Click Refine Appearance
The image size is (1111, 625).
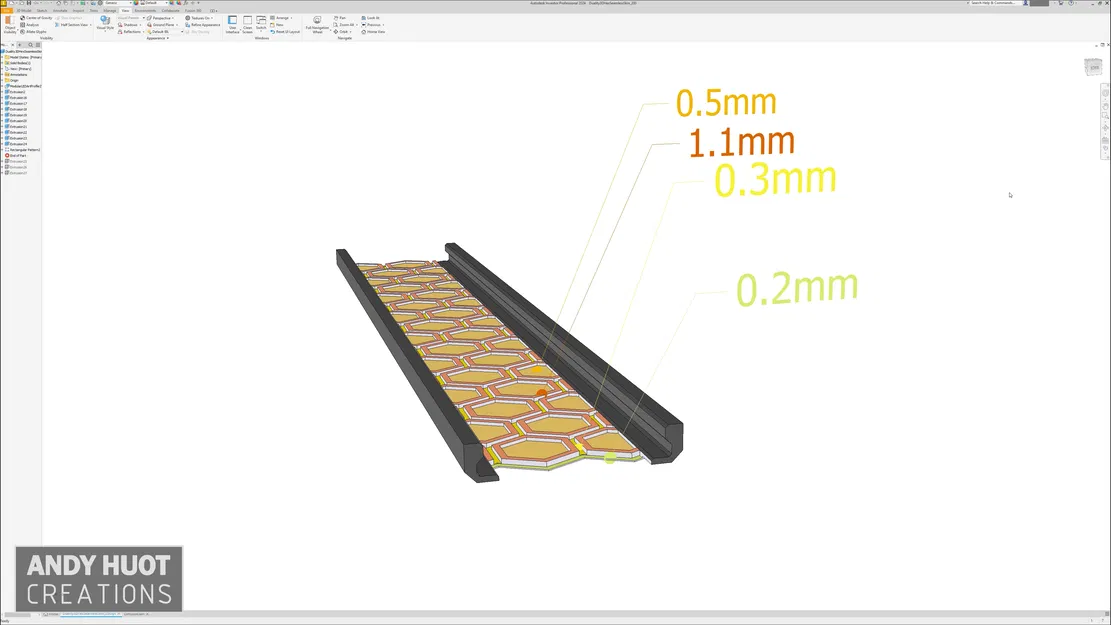[x=203, y=25]
